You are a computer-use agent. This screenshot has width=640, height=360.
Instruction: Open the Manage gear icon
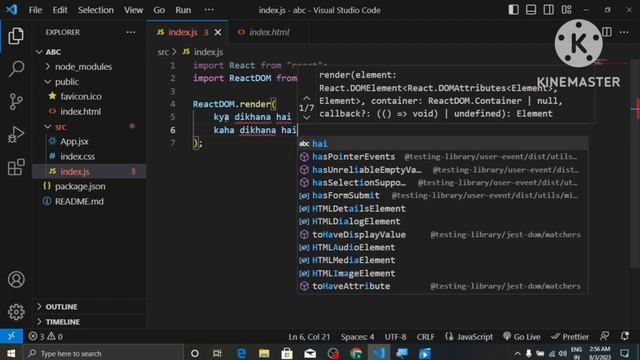click(x=16, y=312)
